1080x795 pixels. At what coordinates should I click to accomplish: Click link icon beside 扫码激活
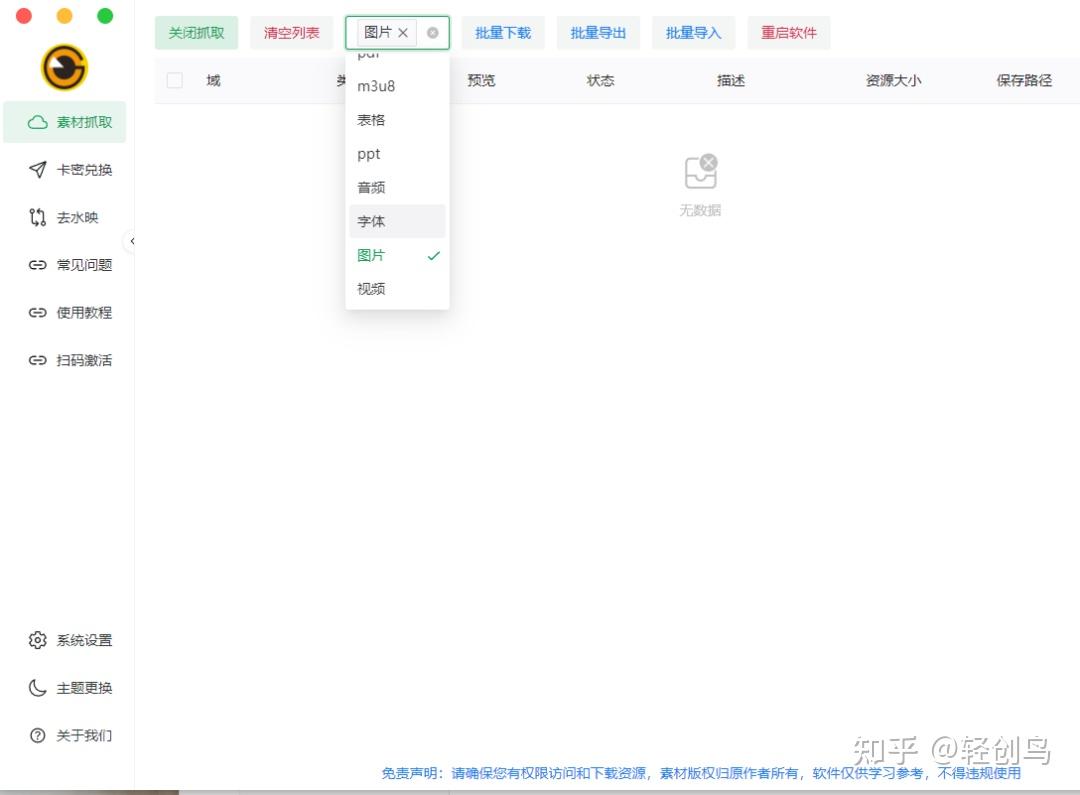pos(38,360)
